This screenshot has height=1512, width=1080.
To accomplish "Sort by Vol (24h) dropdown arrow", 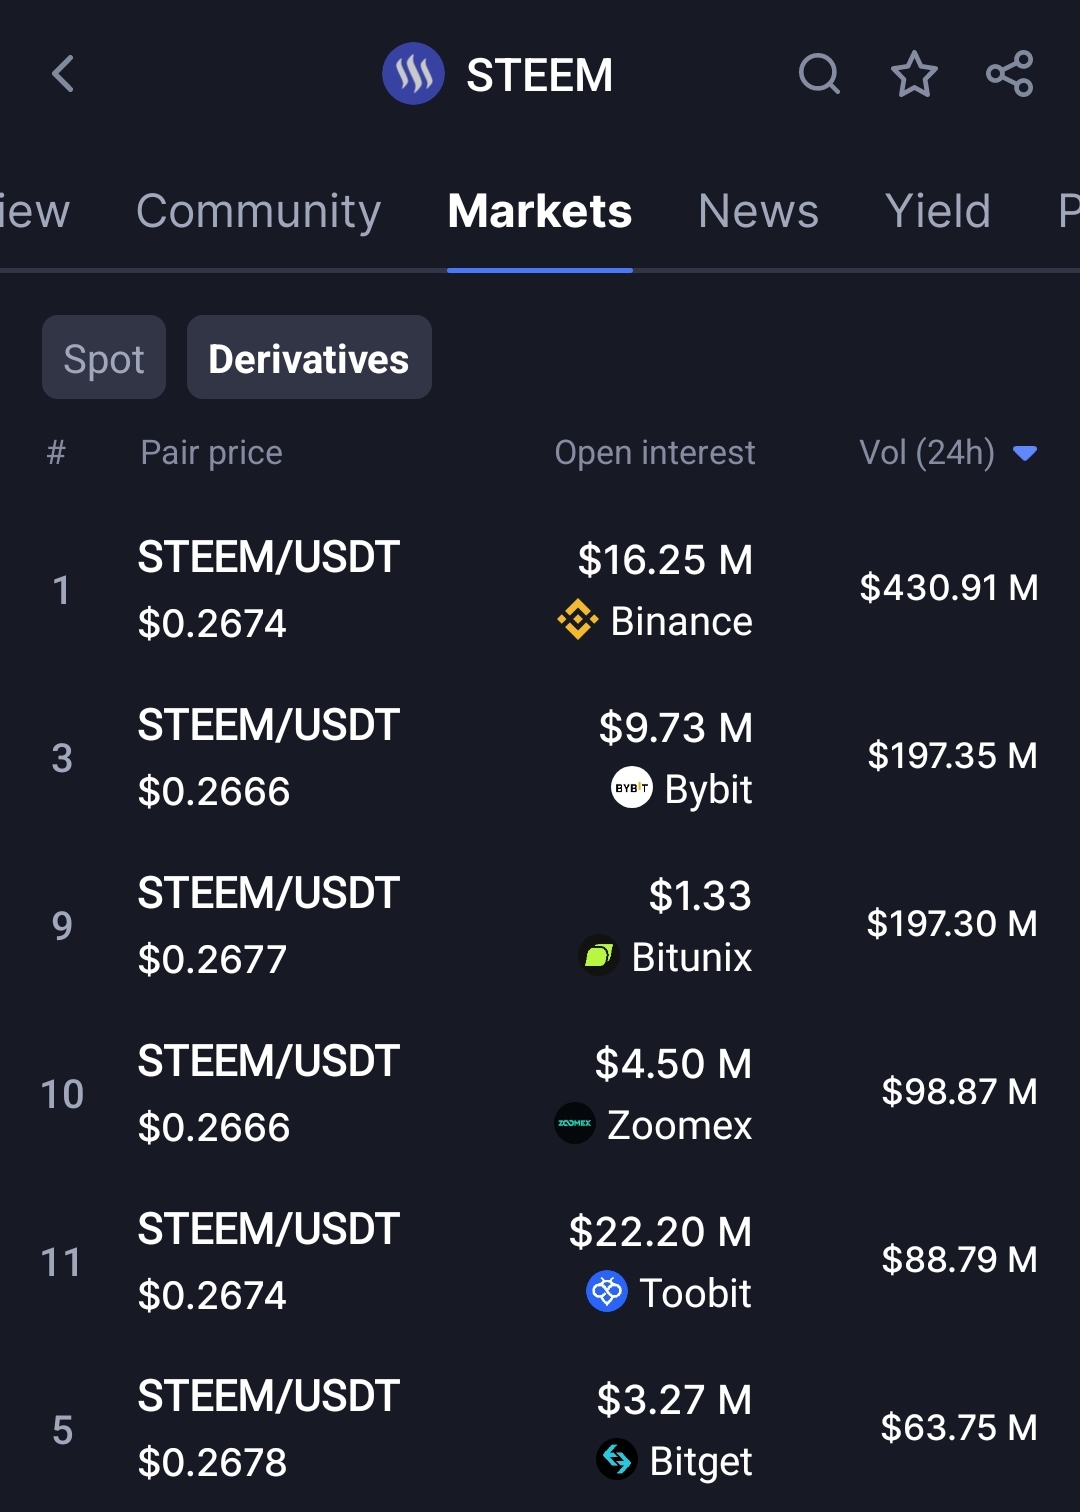I will coord(1025,453).
